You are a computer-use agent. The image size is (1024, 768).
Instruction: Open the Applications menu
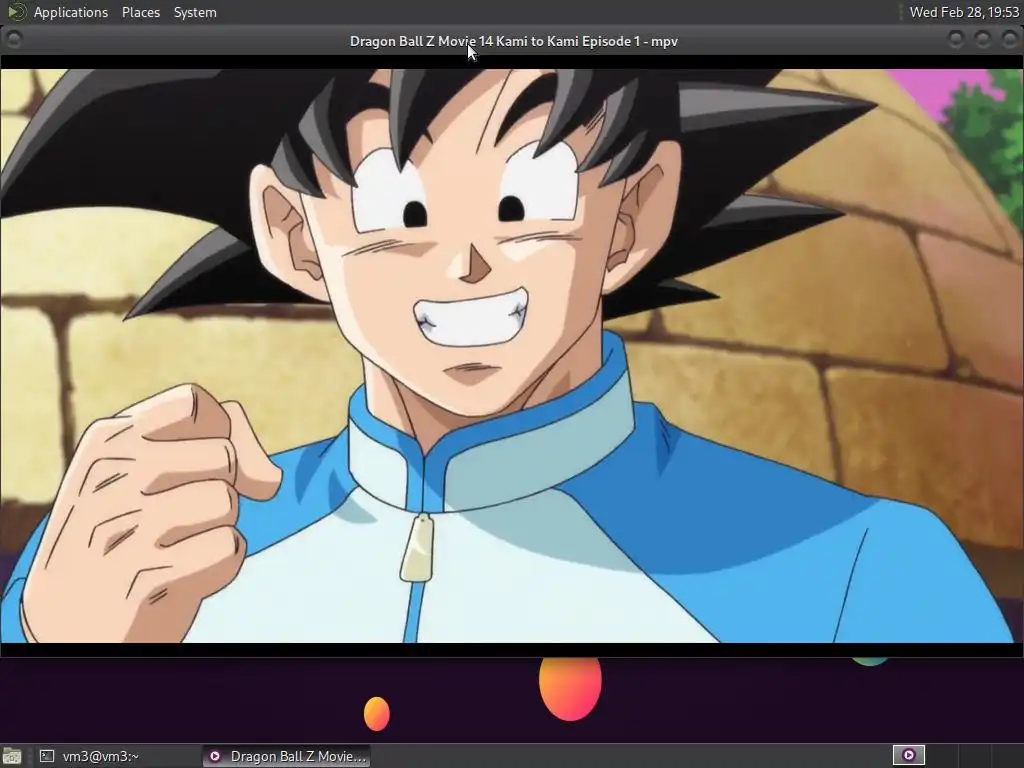[71, 12]
